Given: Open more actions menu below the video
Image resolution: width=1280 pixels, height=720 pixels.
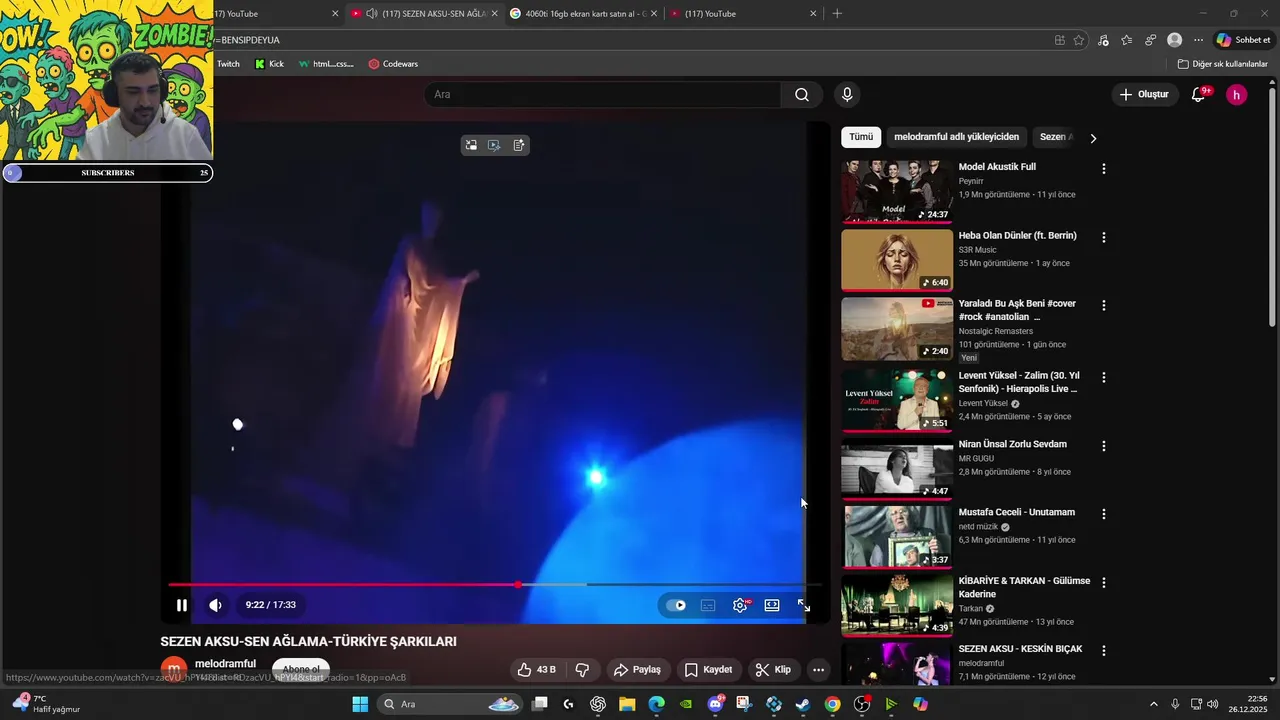Looking at the screenshot, I should [x=818, y=670].
